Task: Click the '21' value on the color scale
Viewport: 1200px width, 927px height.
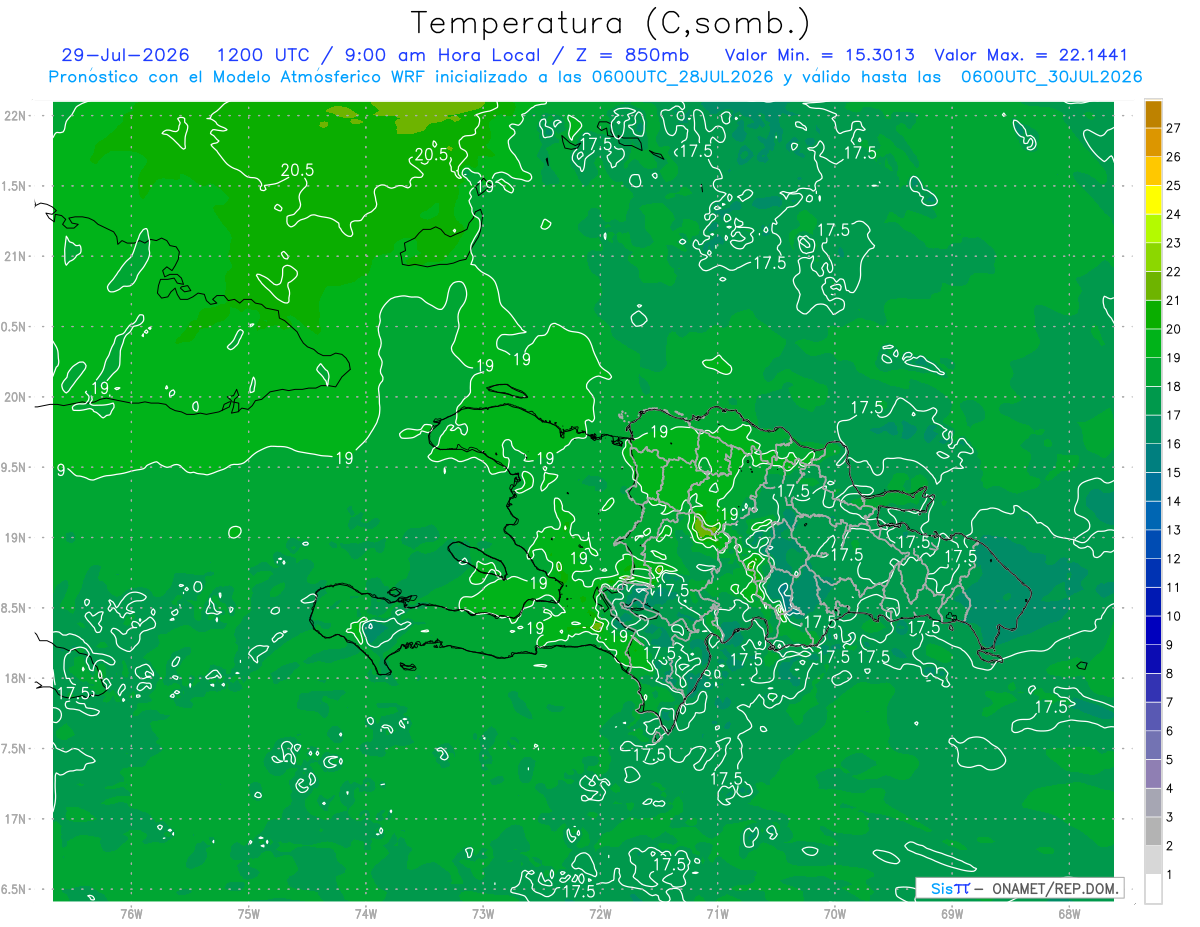Action: [1174, 301]
